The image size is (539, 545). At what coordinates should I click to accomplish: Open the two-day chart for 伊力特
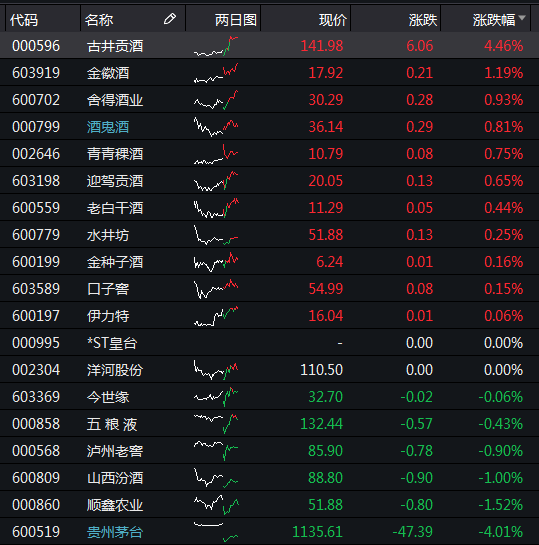point(216,316)
